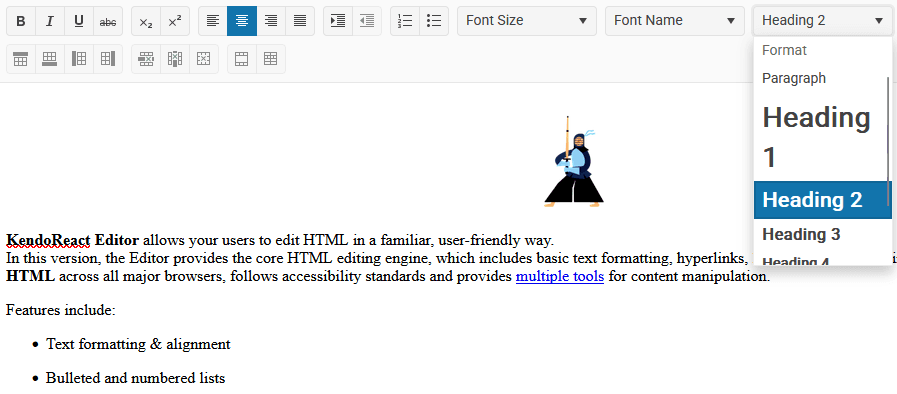This screenshot has height=394, width=897.
Task: Choose Heading 1 from the format list
Action: click(820, 136)
